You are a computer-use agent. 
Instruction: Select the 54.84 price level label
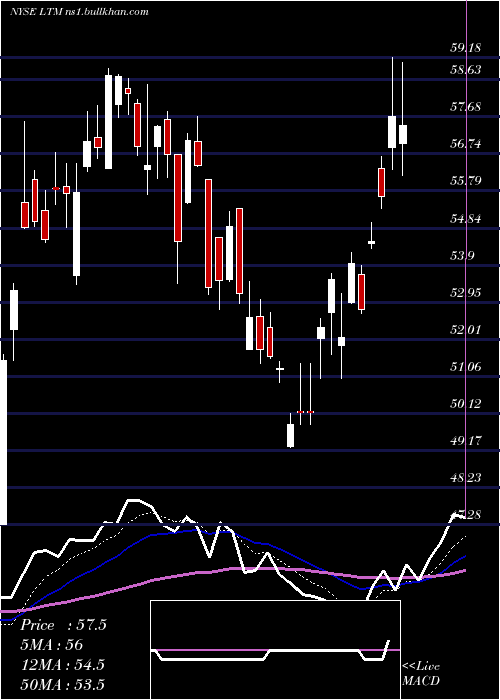click(x=466, y=219)
